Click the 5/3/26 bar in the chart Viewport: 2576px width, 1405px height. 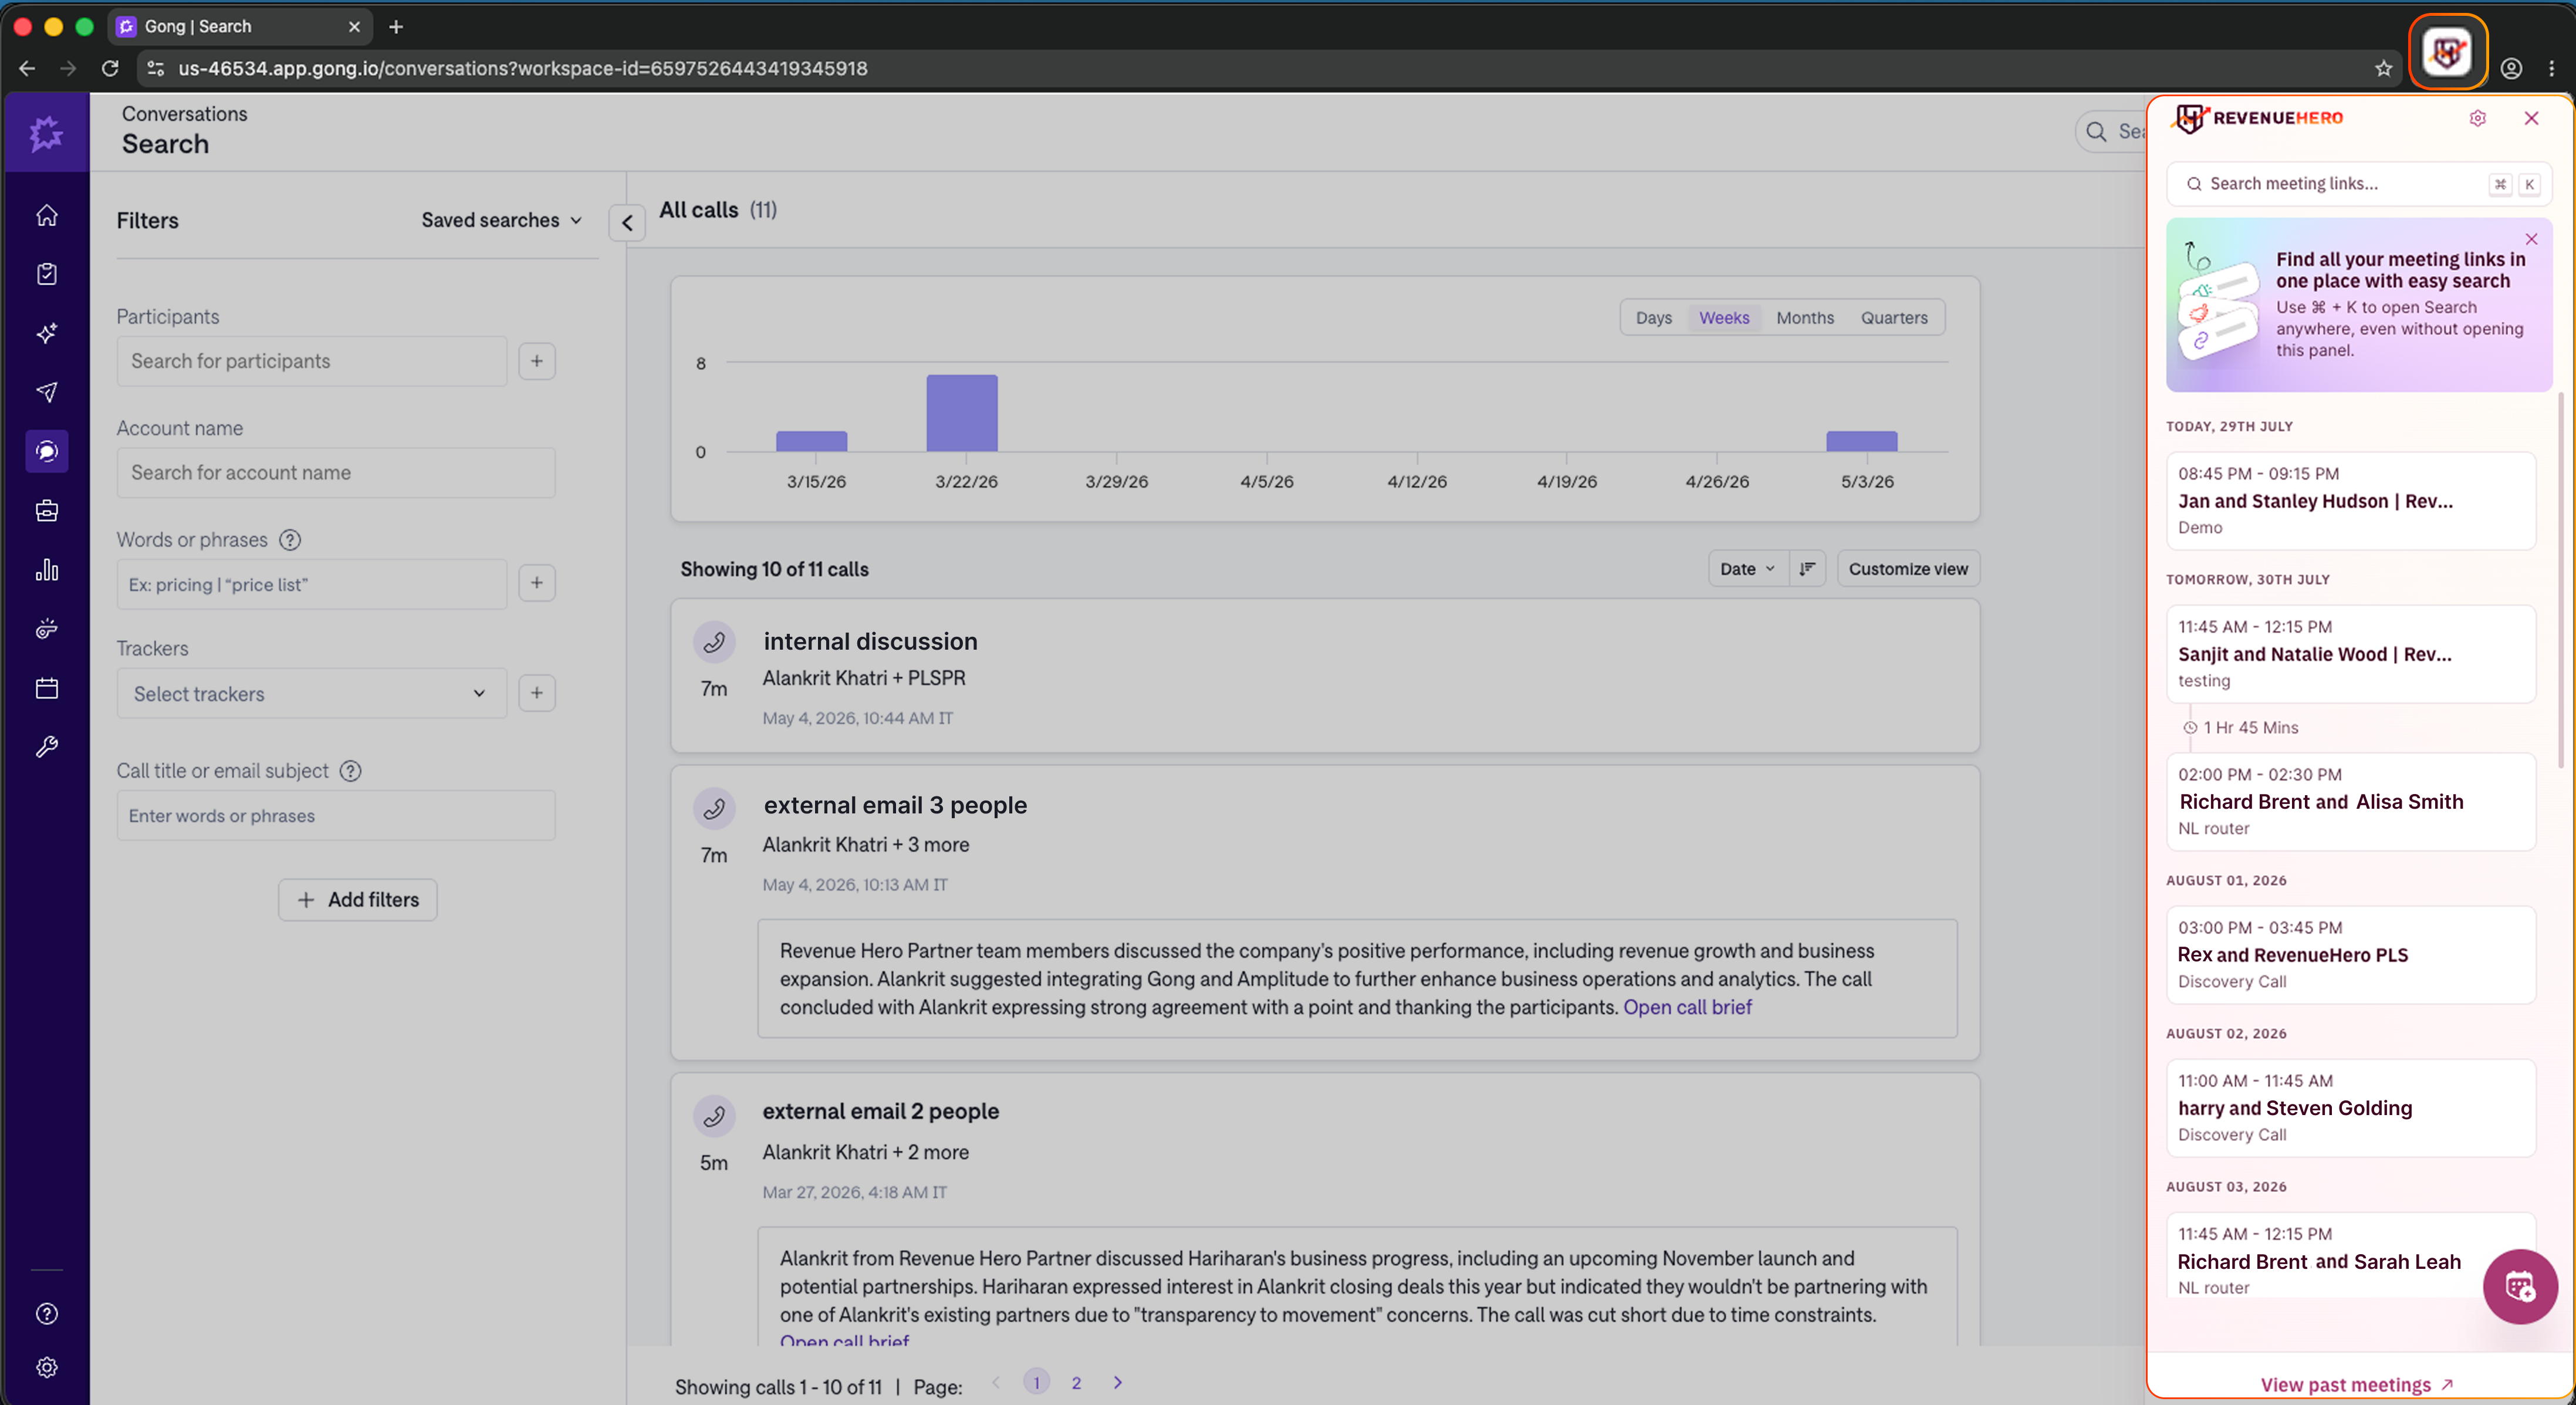(x=1862, y=441)
